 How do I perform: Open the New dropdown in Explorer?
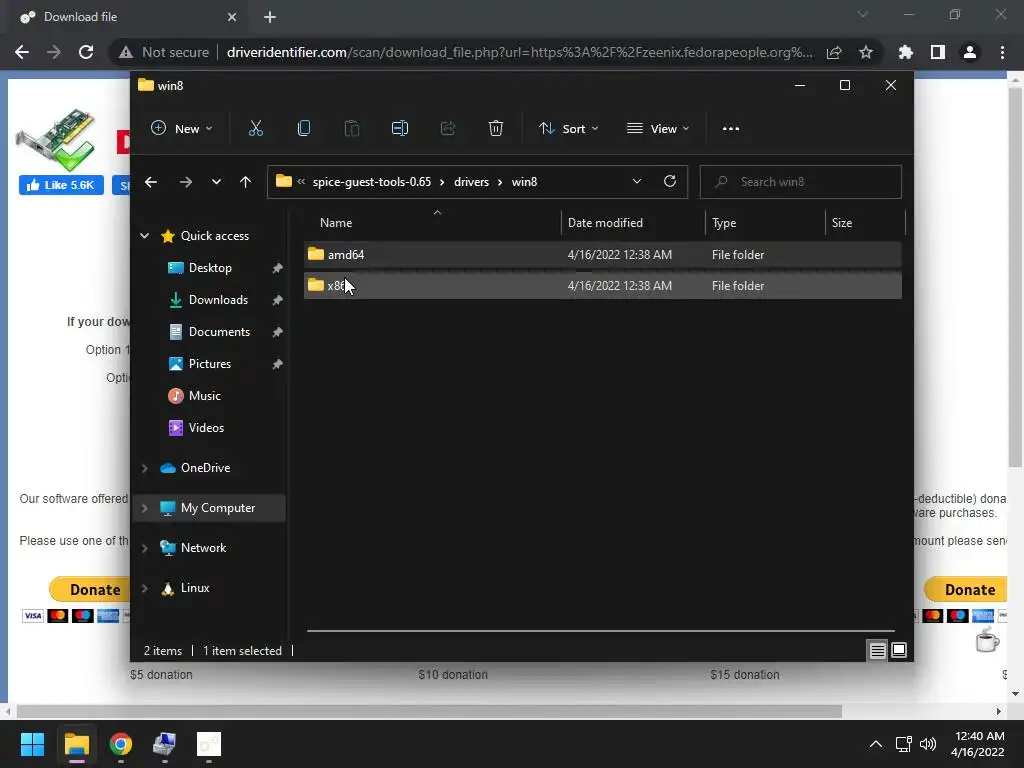click(182, 129)
